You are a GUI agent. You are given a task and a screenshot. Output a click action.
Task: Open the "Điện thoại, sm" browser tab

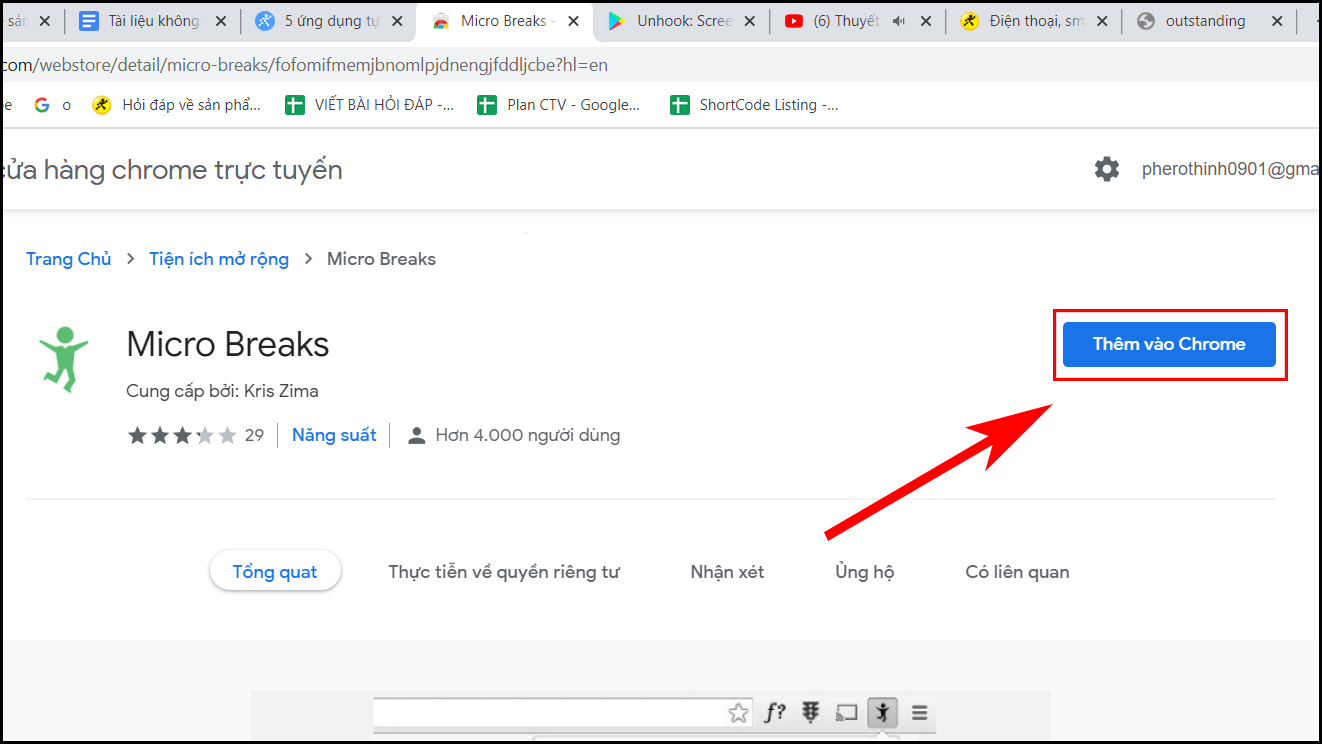1032,21
